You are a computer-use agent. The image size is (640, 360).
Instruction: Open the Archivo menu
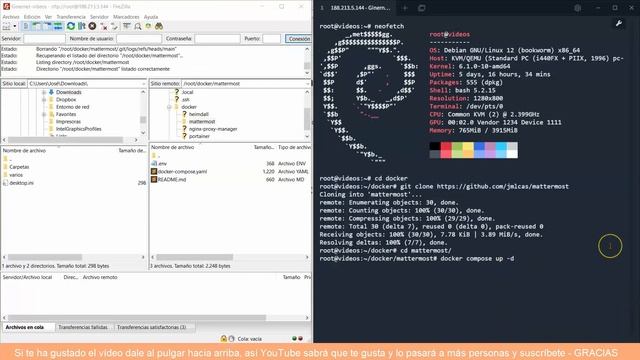11,17
